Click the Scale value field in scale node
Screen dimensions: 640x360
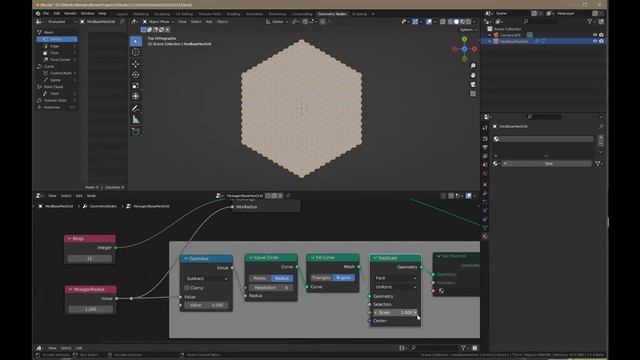[x=396, y=312]
